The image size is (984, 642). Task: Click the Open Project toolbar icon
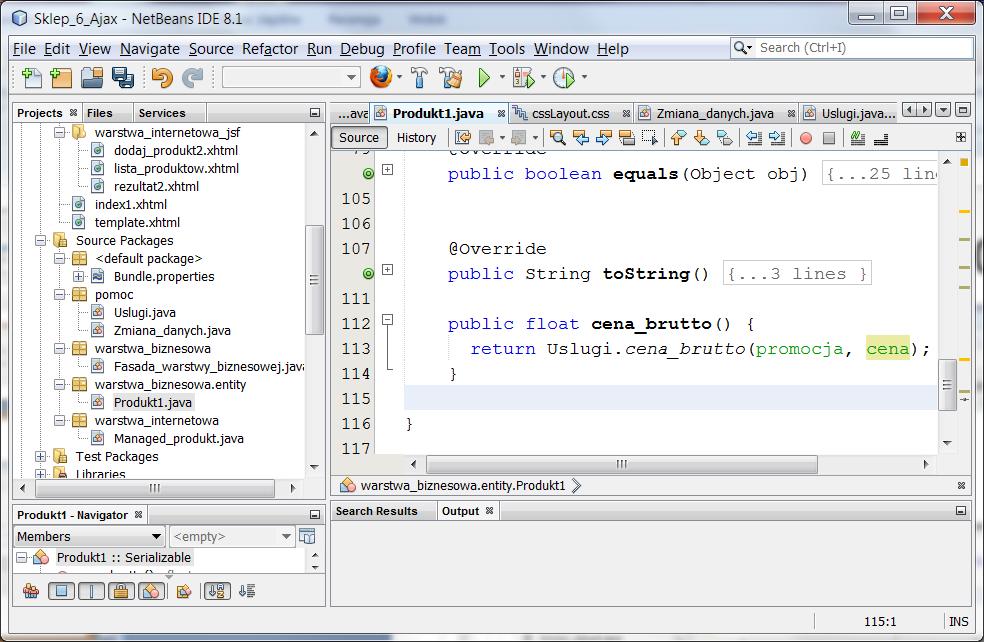point(92,77)
